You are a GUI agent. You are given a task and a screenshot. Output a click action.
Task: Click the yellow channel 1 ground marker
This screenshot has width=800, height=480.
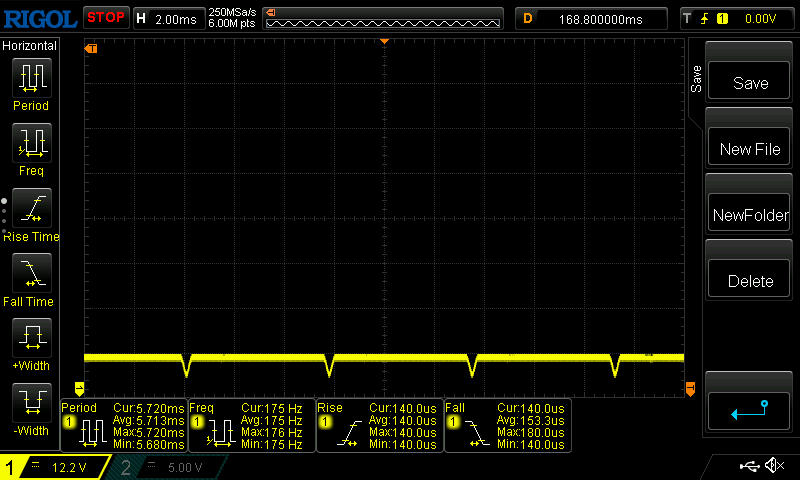point(79,389)
